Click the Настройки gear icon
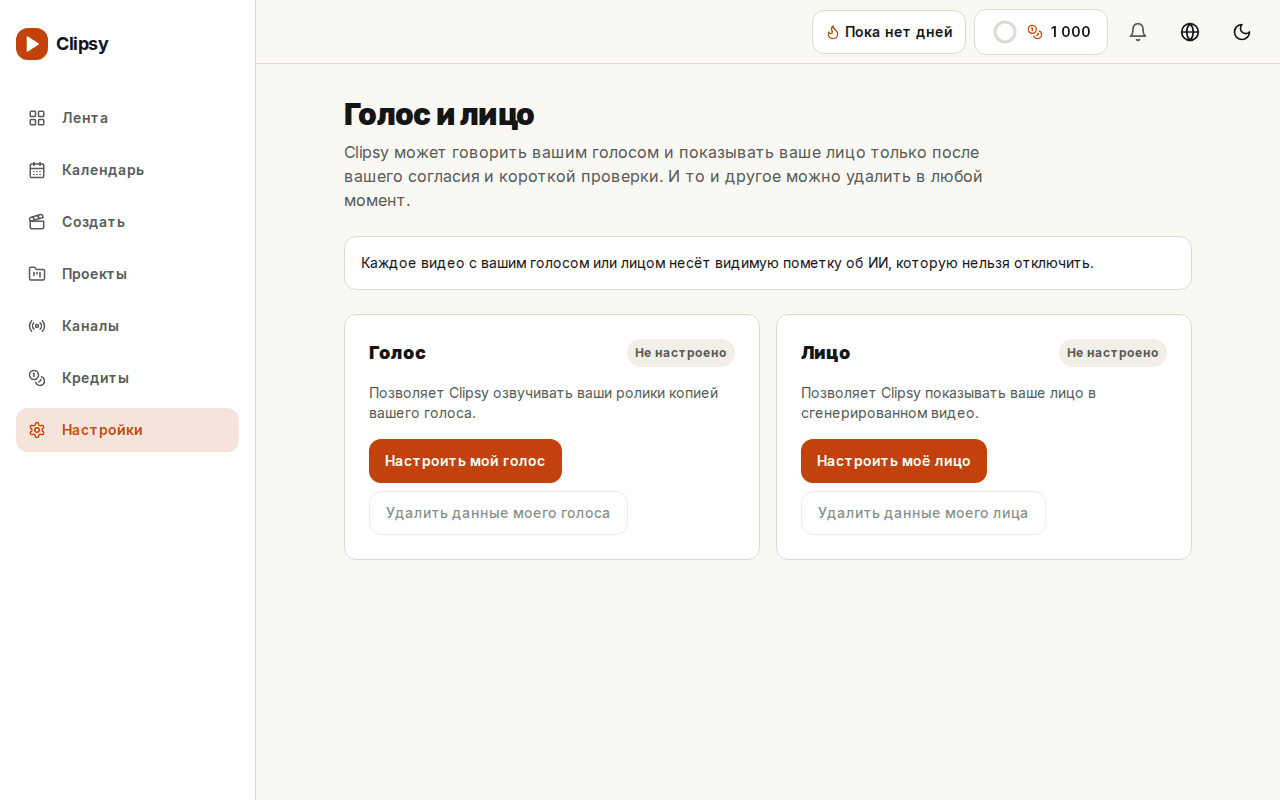This screenshot has width=1280, height=800. click(x=37, y=430)
